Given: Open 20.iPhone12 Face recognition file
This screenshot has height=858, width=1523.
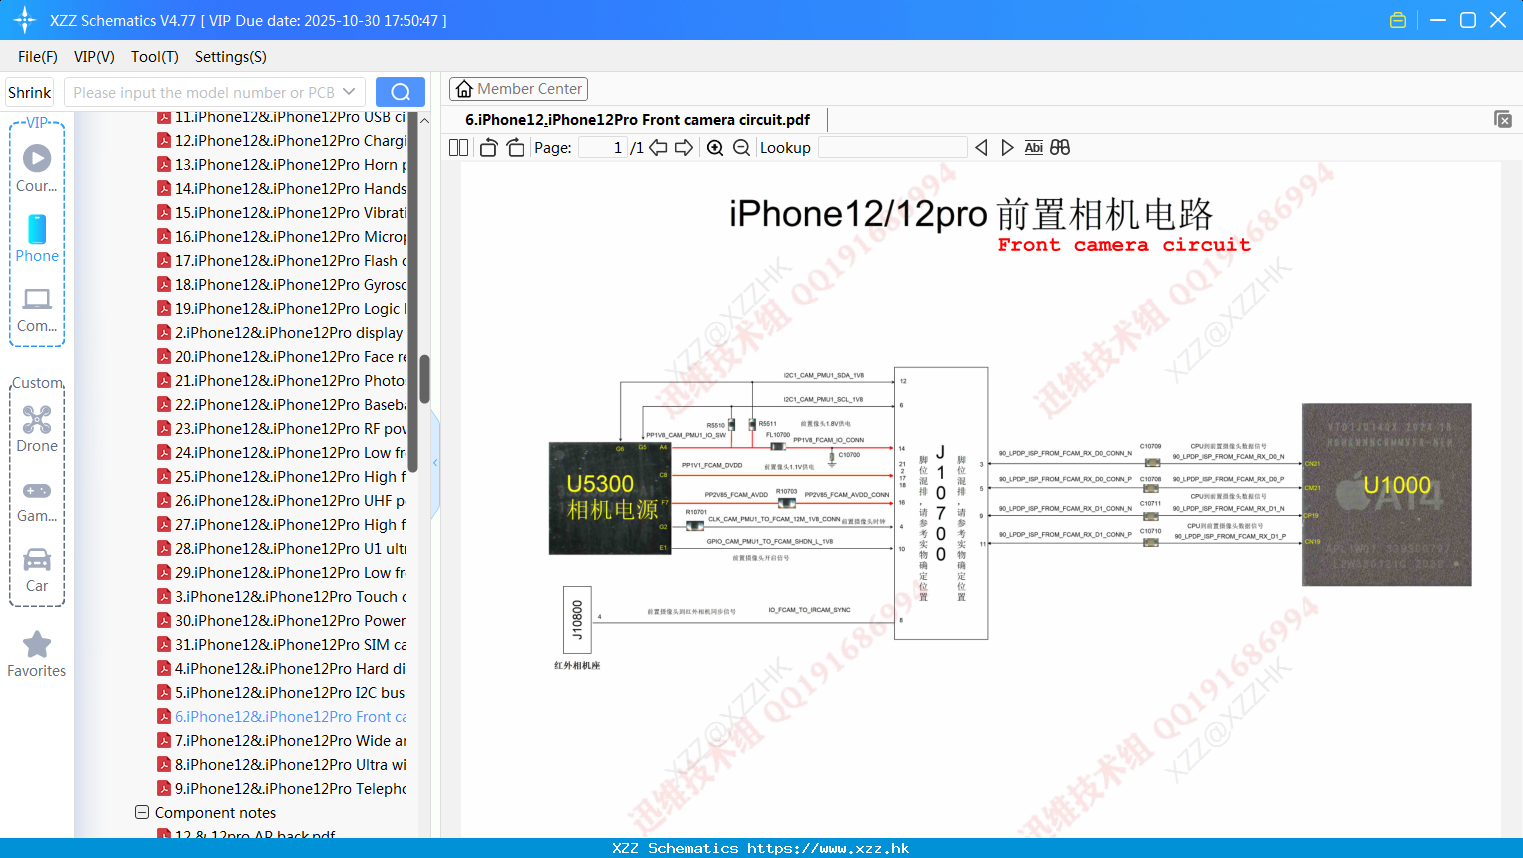Looking at the screenshot, I should click(282, 357).
